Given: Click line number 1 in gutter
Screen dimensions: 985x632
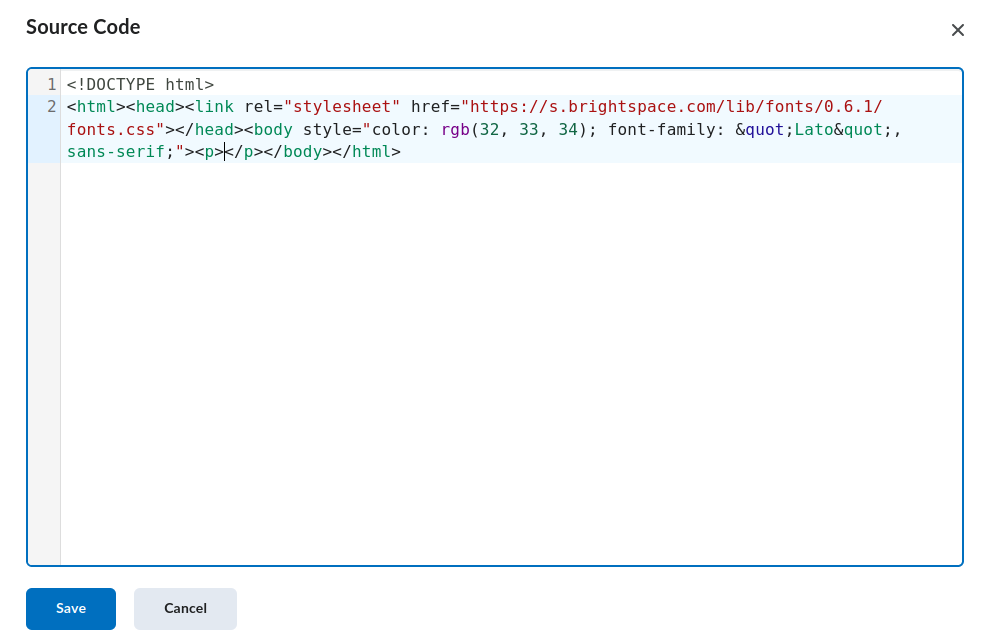Looking at the screenshot, I should [x=52, y=84].
